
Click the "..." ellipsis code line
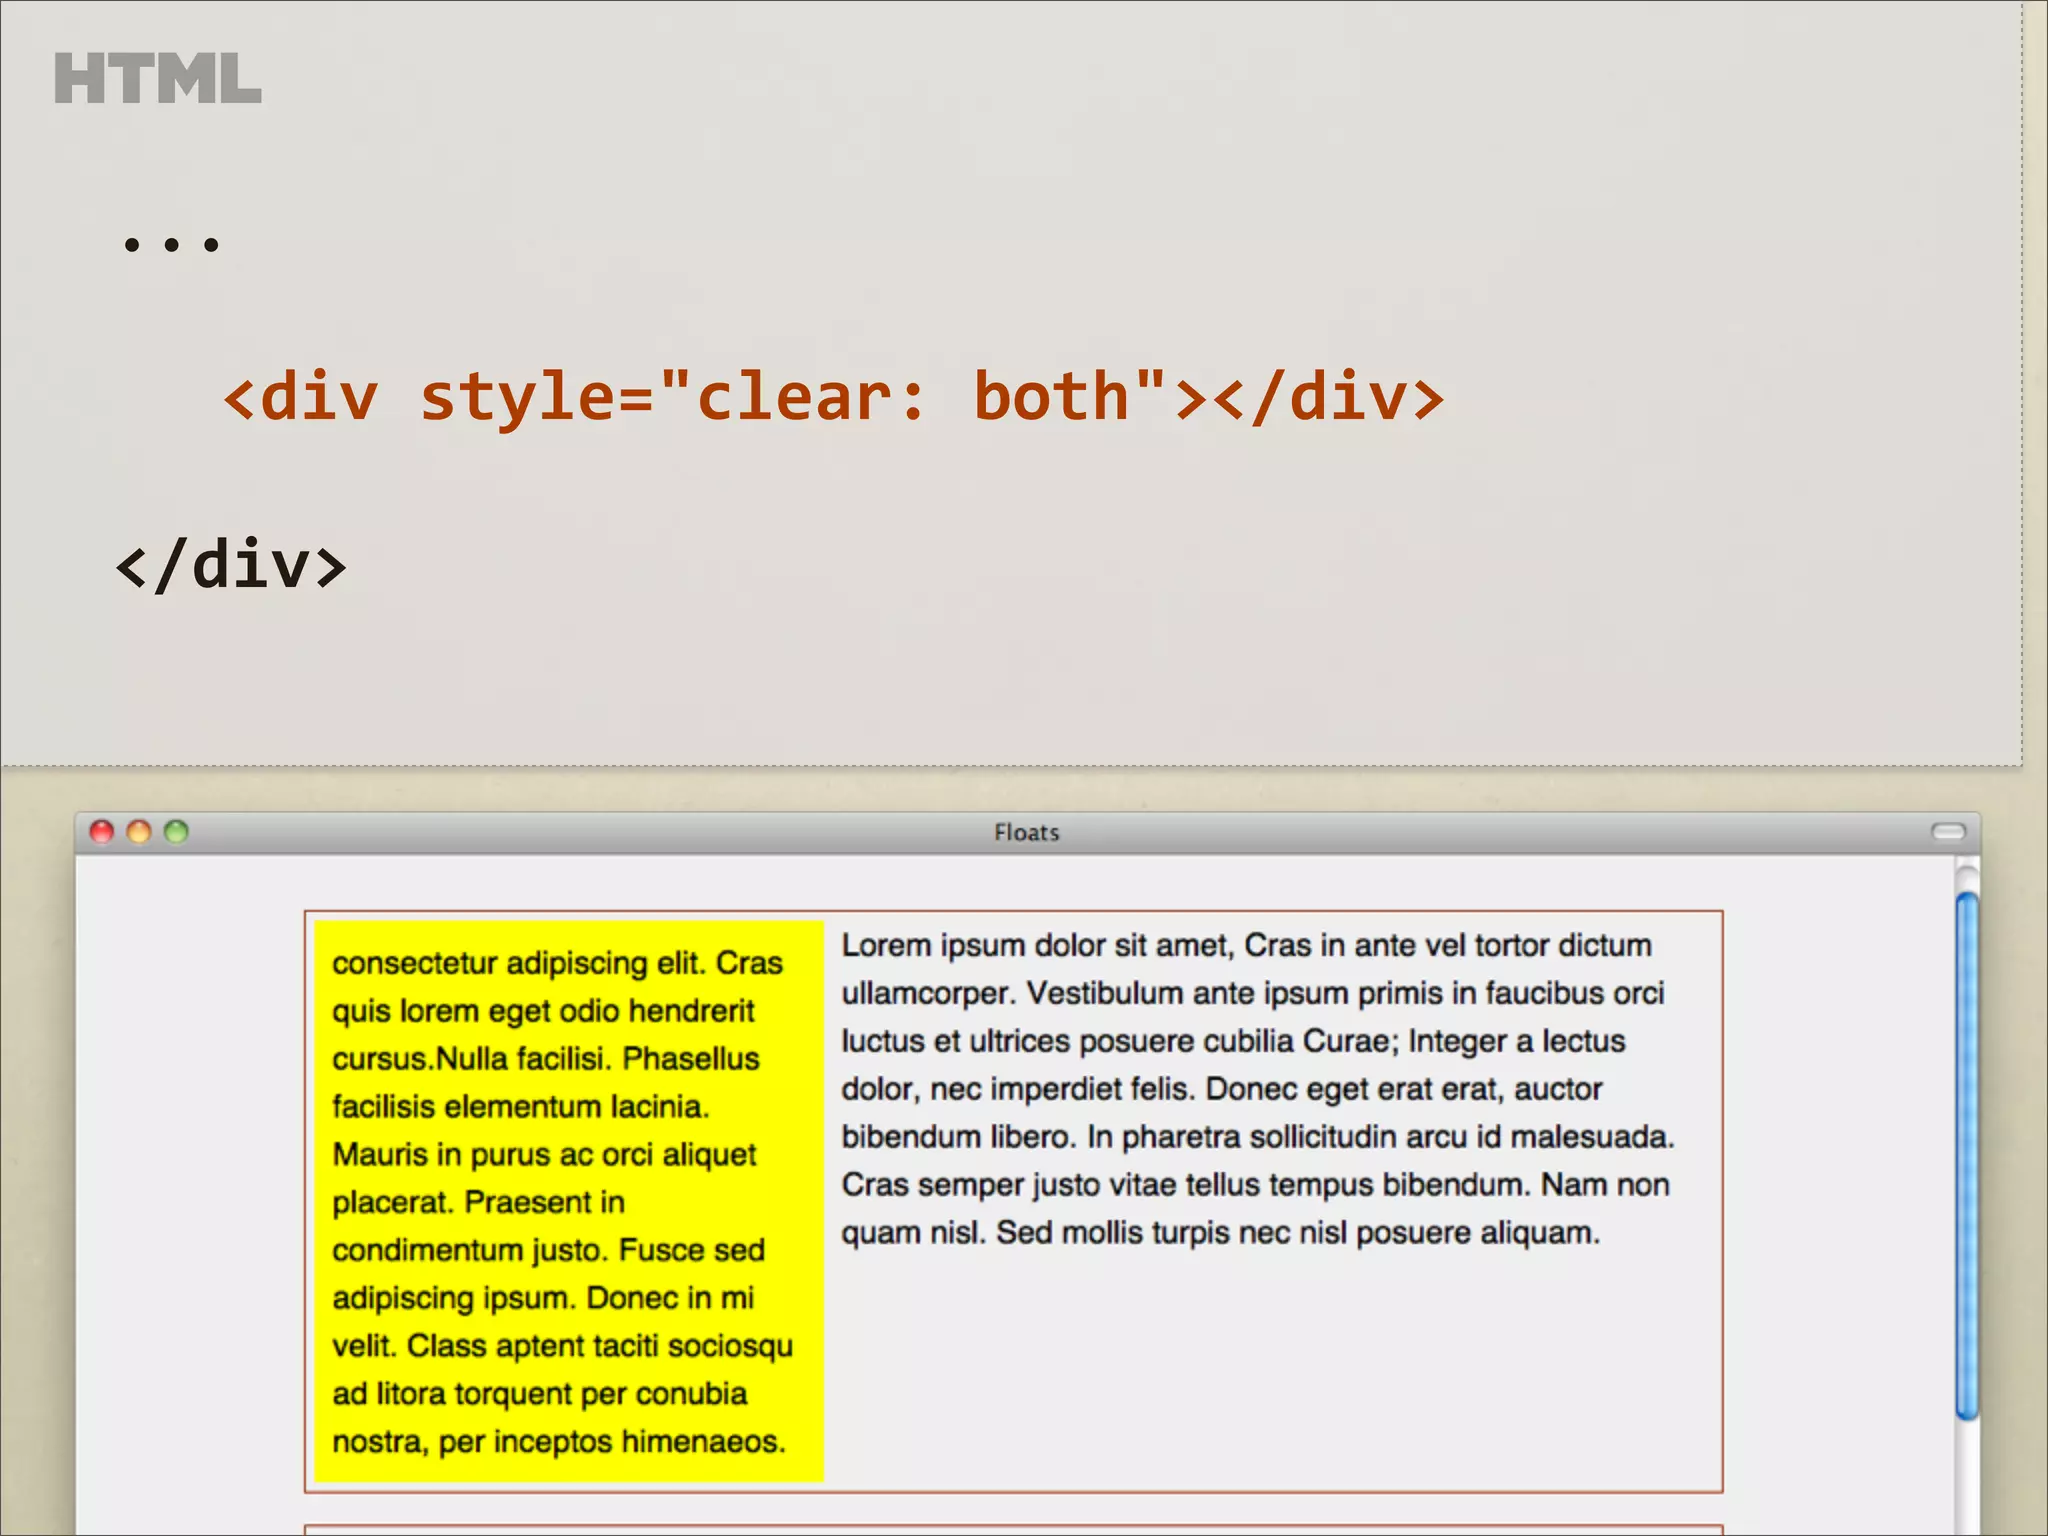pyautogui.click(x=171, y=244)
